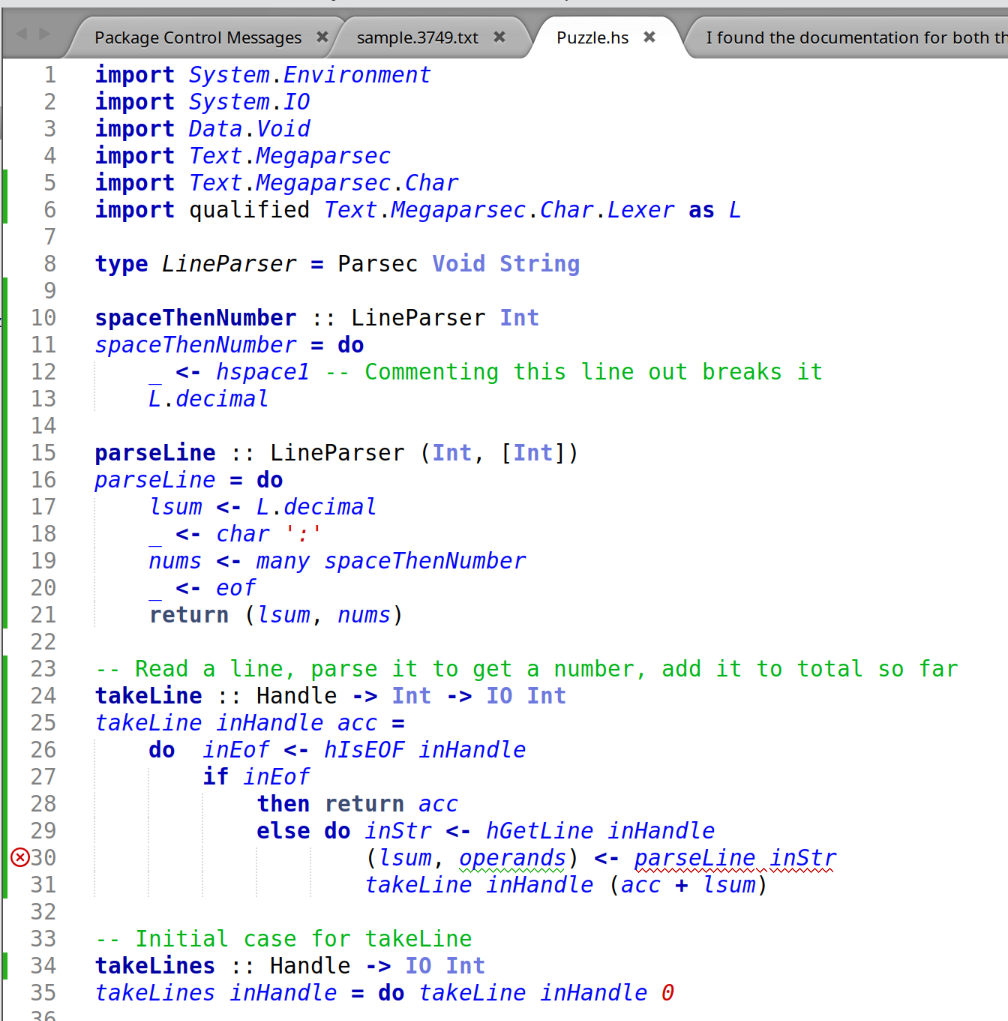Click 'hIsEOF inHandle' on line 26
The width and height of the screenshot is (1008, 1021).
tap(425, 750)
